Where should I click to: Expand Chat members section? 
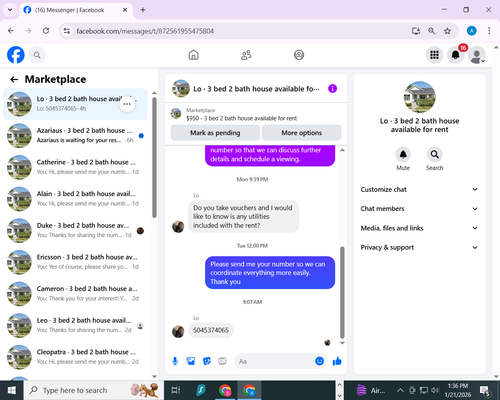click(x=419, y=209)
